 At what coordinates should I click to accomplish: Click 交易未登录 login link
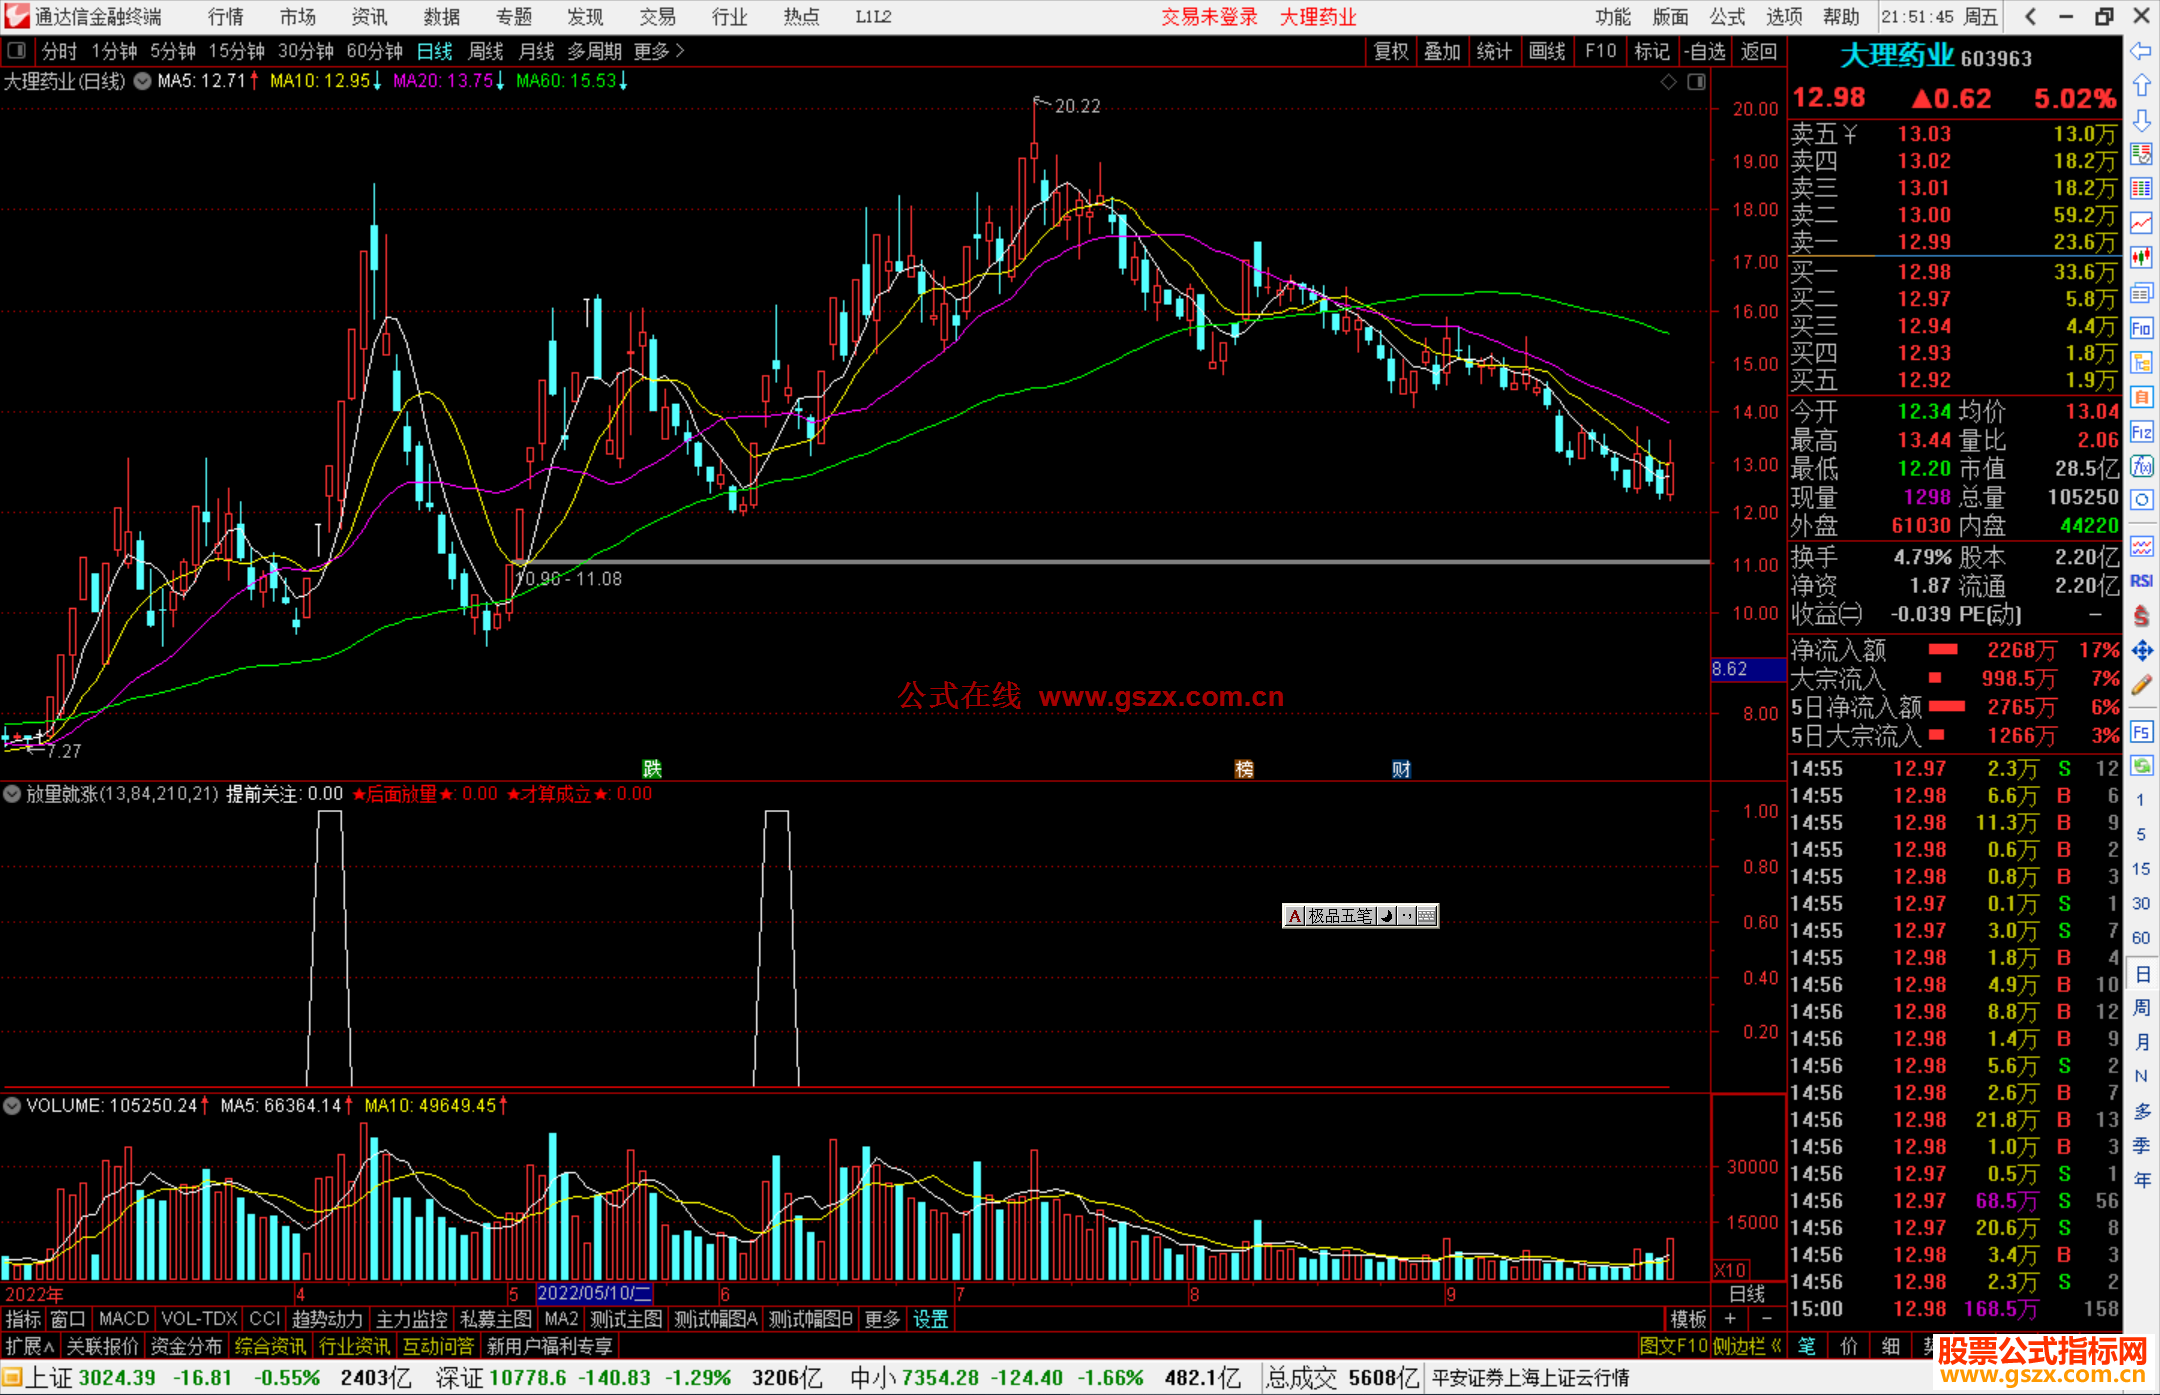click(1209, 17)
